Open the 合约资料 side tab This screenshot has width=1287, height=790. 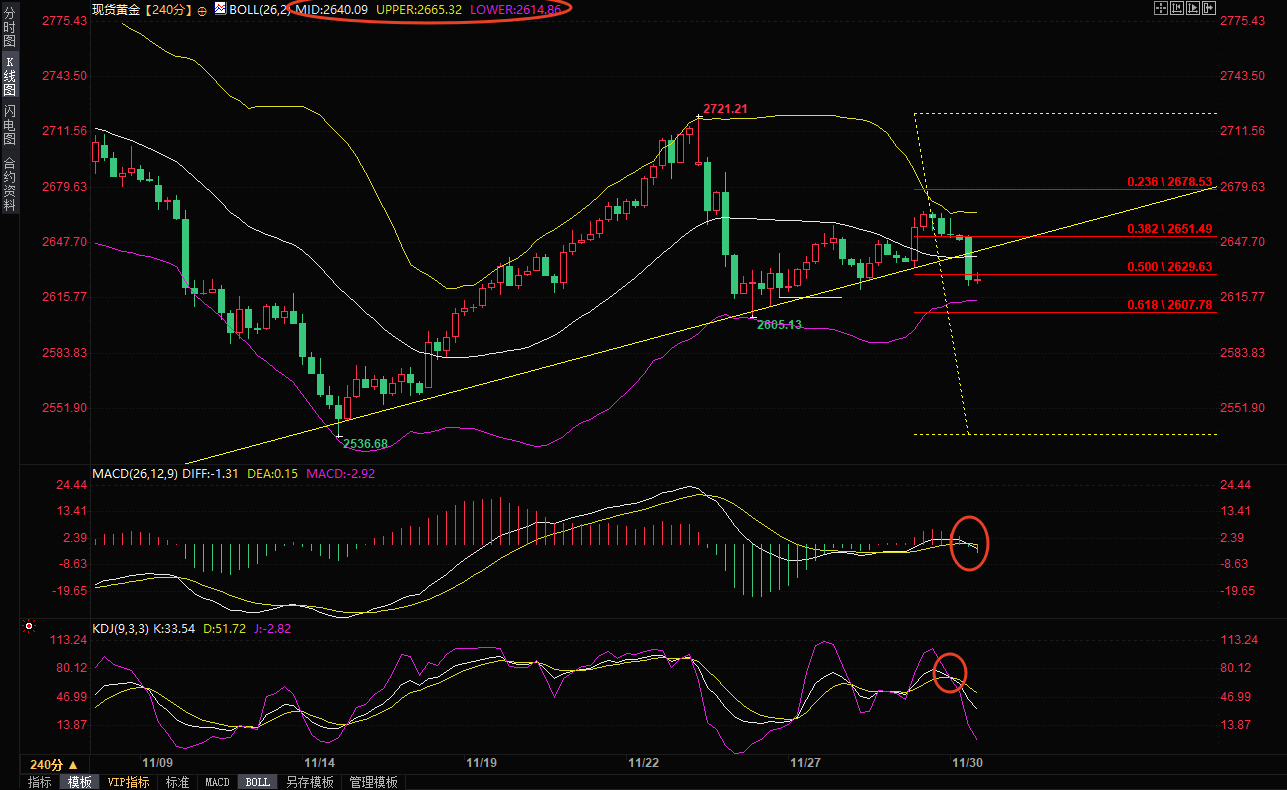(9, 182)
